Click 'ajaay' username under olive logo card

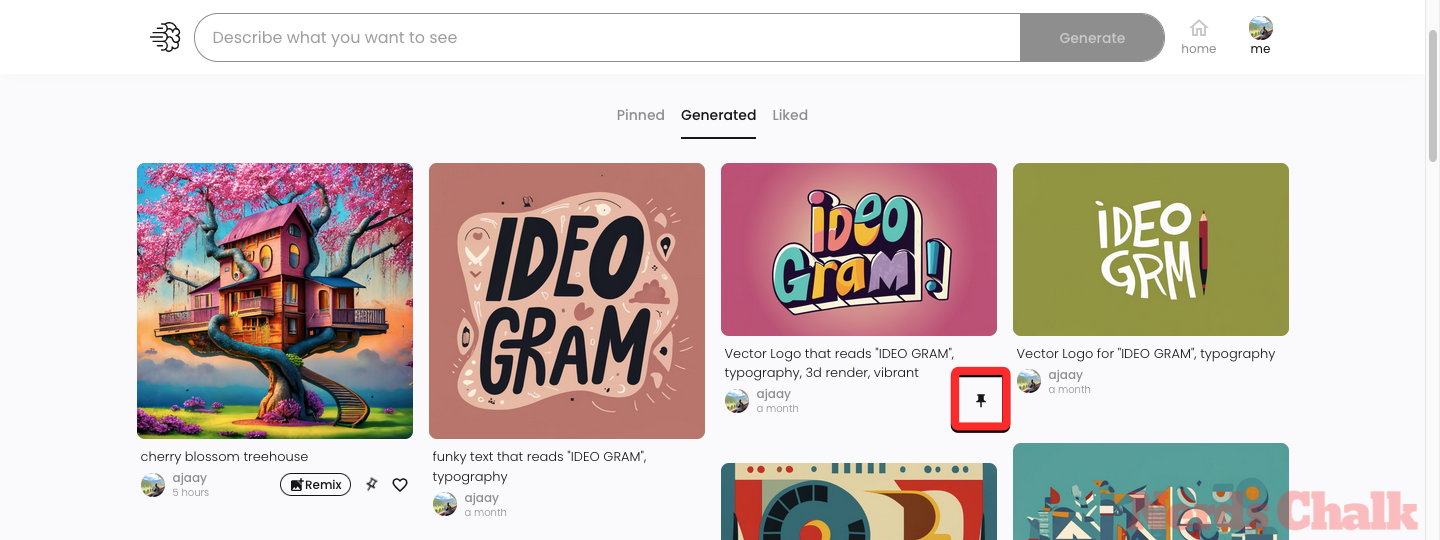(x=1065, y=375)
